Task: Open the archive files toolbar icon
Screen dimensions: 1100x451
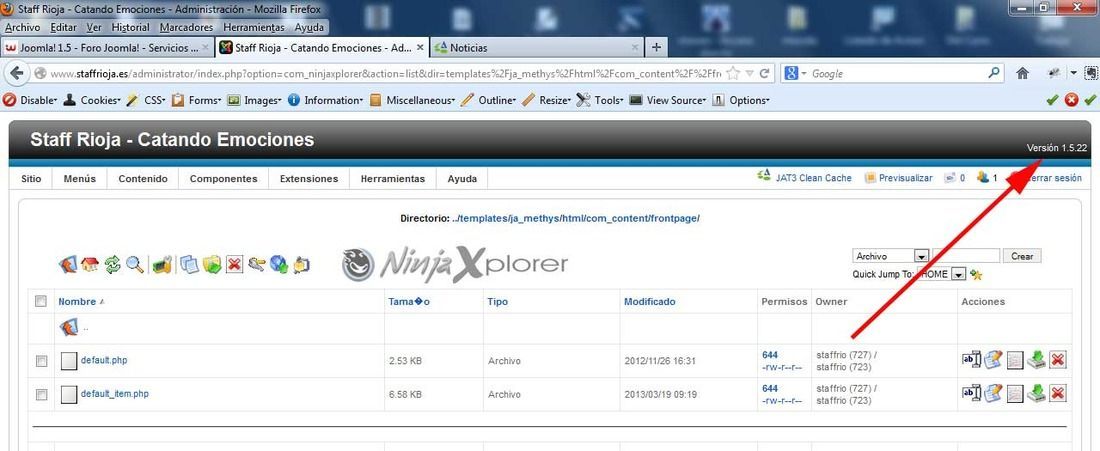Action: (302, 264)
